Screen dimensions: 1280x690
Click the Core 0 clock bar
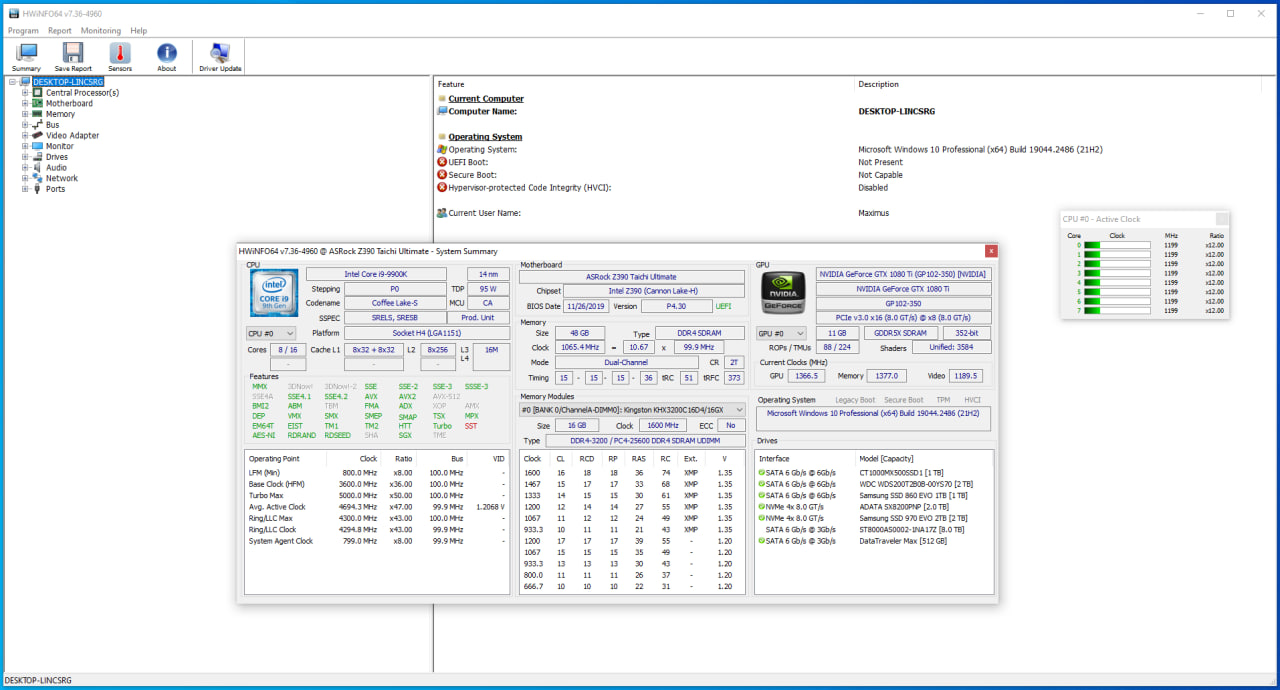click(x=1117, y=245)
